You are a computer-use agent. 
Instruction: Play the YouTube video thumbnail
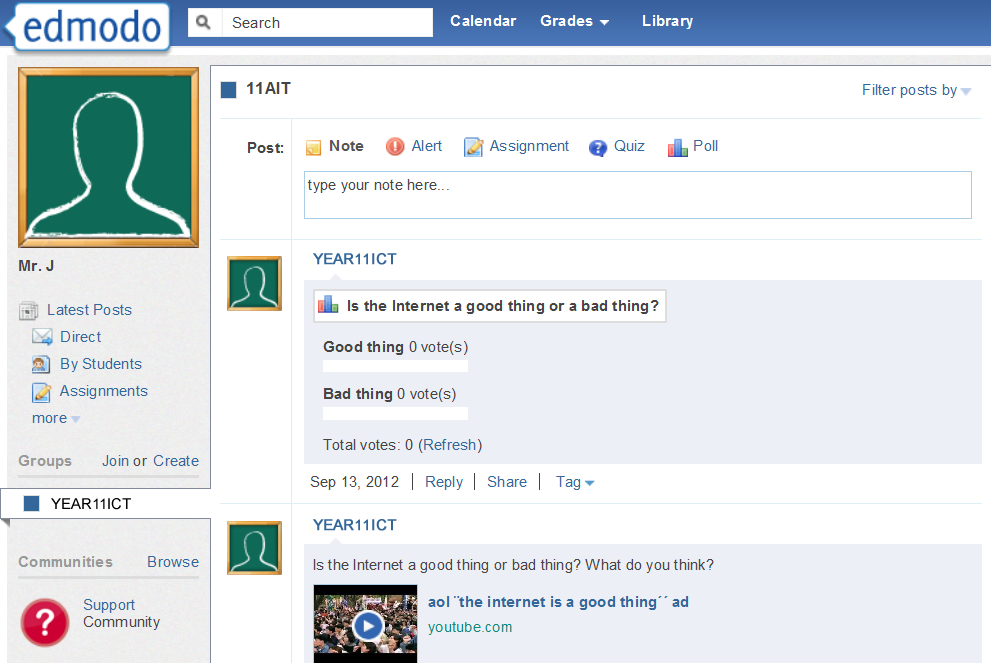coord(365,624)
